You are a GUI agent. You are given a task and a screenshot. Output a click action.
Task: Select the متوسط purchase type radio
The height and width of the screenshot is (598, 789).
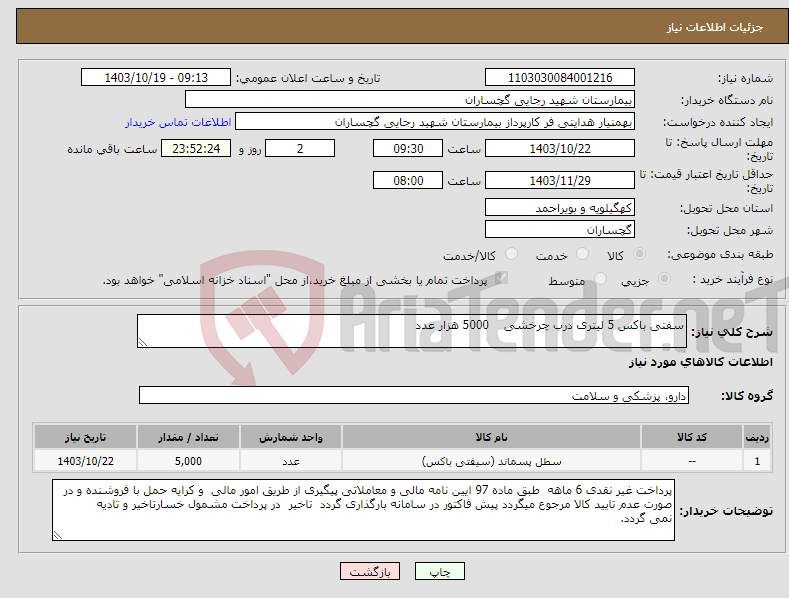600,279
